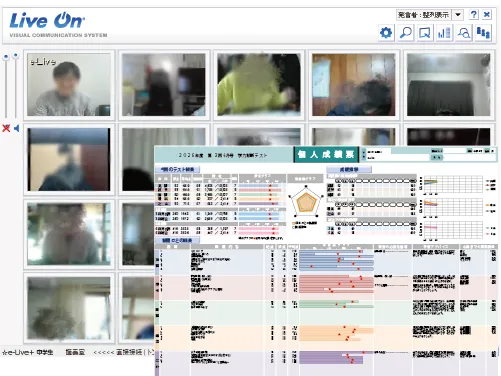Click the right volume slider handle
The height and width of the screenshot is (376, 501).
click(16, 56)
